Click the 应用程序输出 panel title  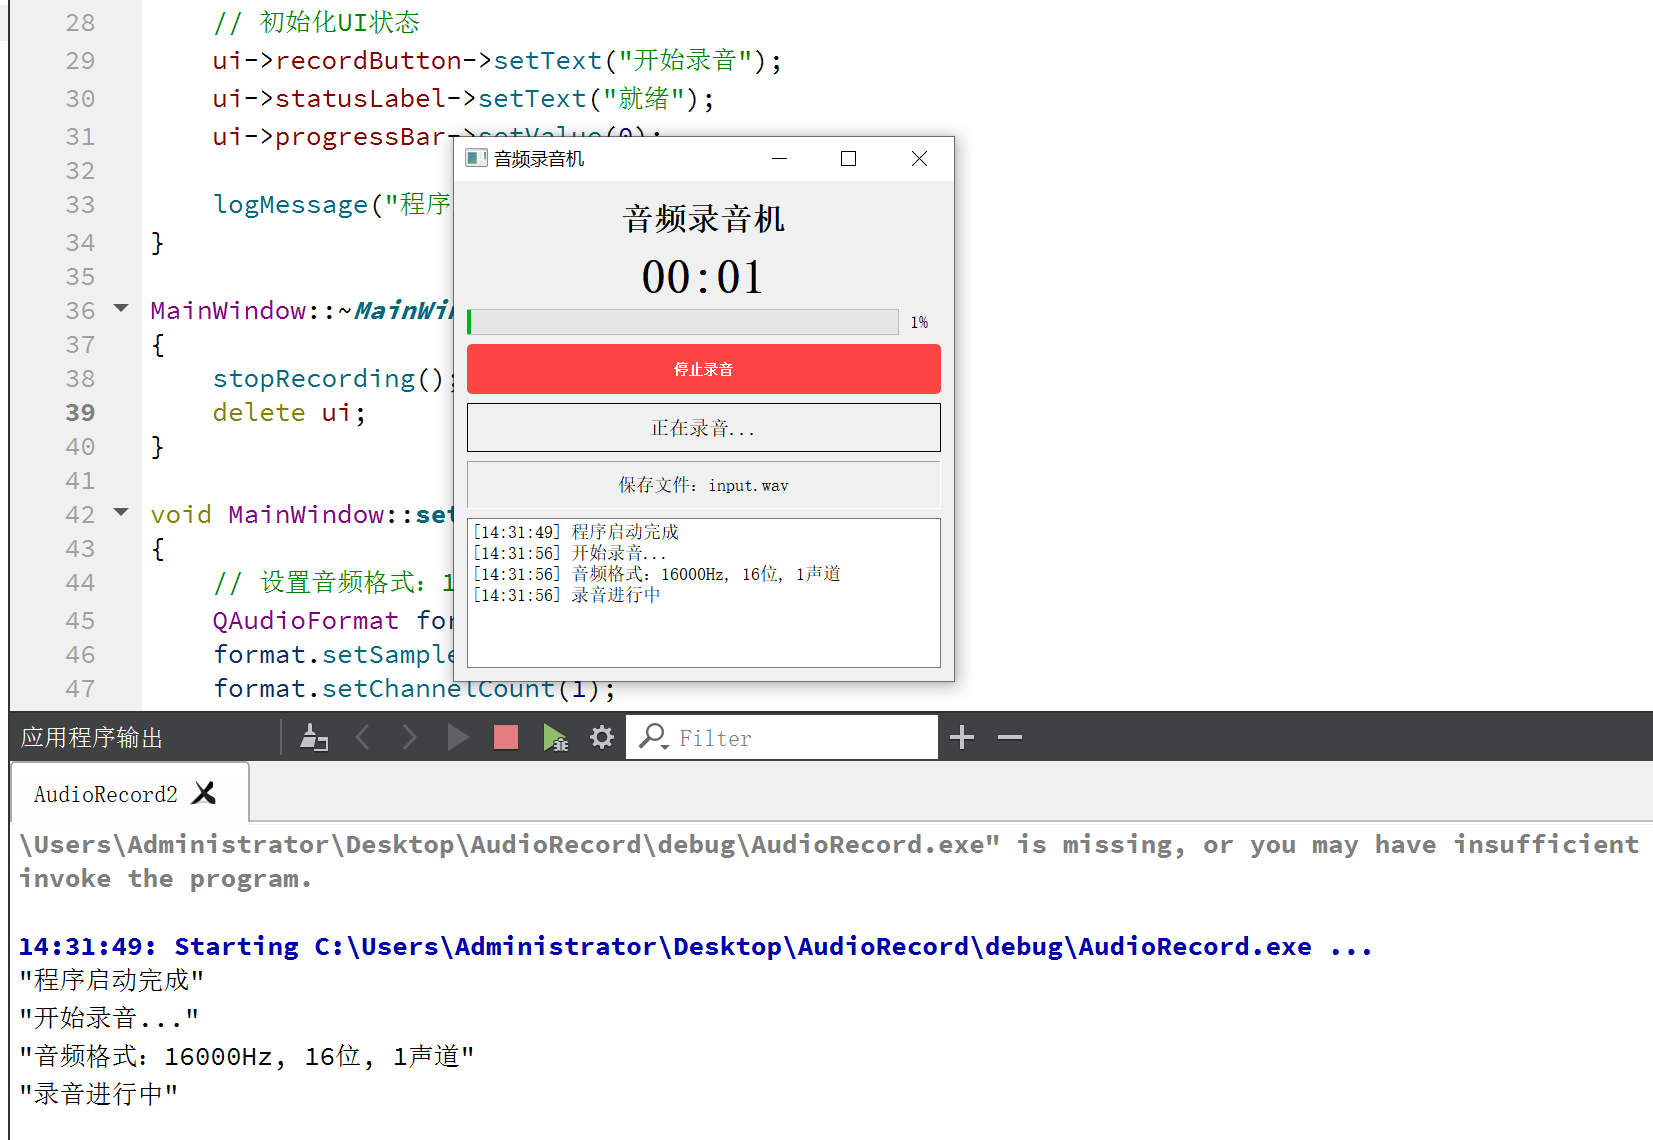[x=92, y=738]
